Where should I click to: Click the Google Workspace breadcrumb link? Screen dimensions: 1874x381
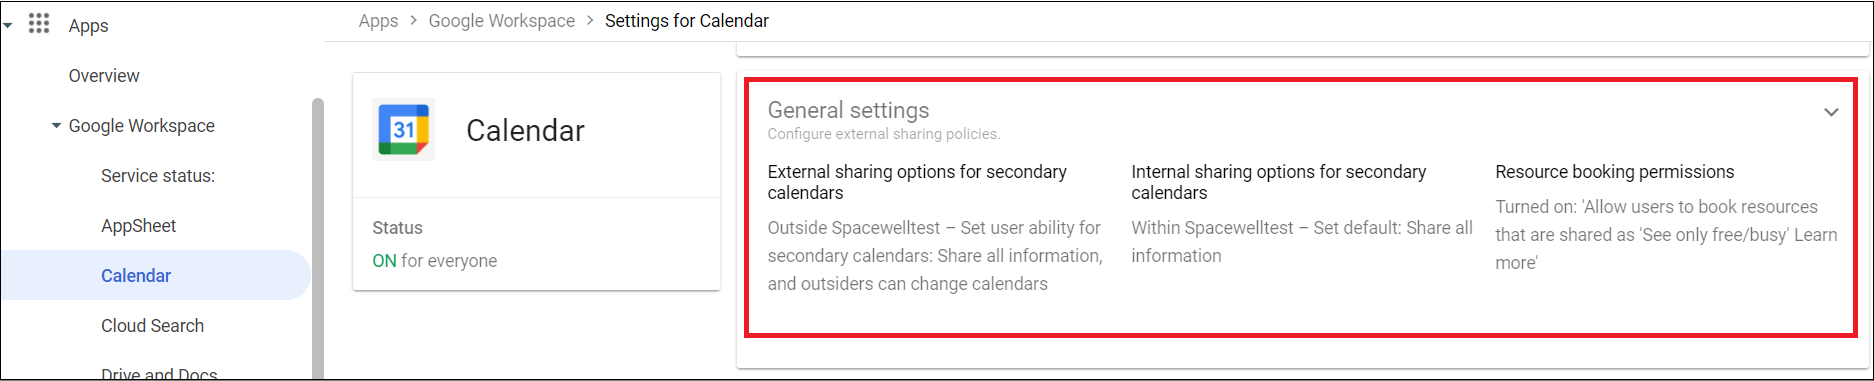[x=502, y=21]
